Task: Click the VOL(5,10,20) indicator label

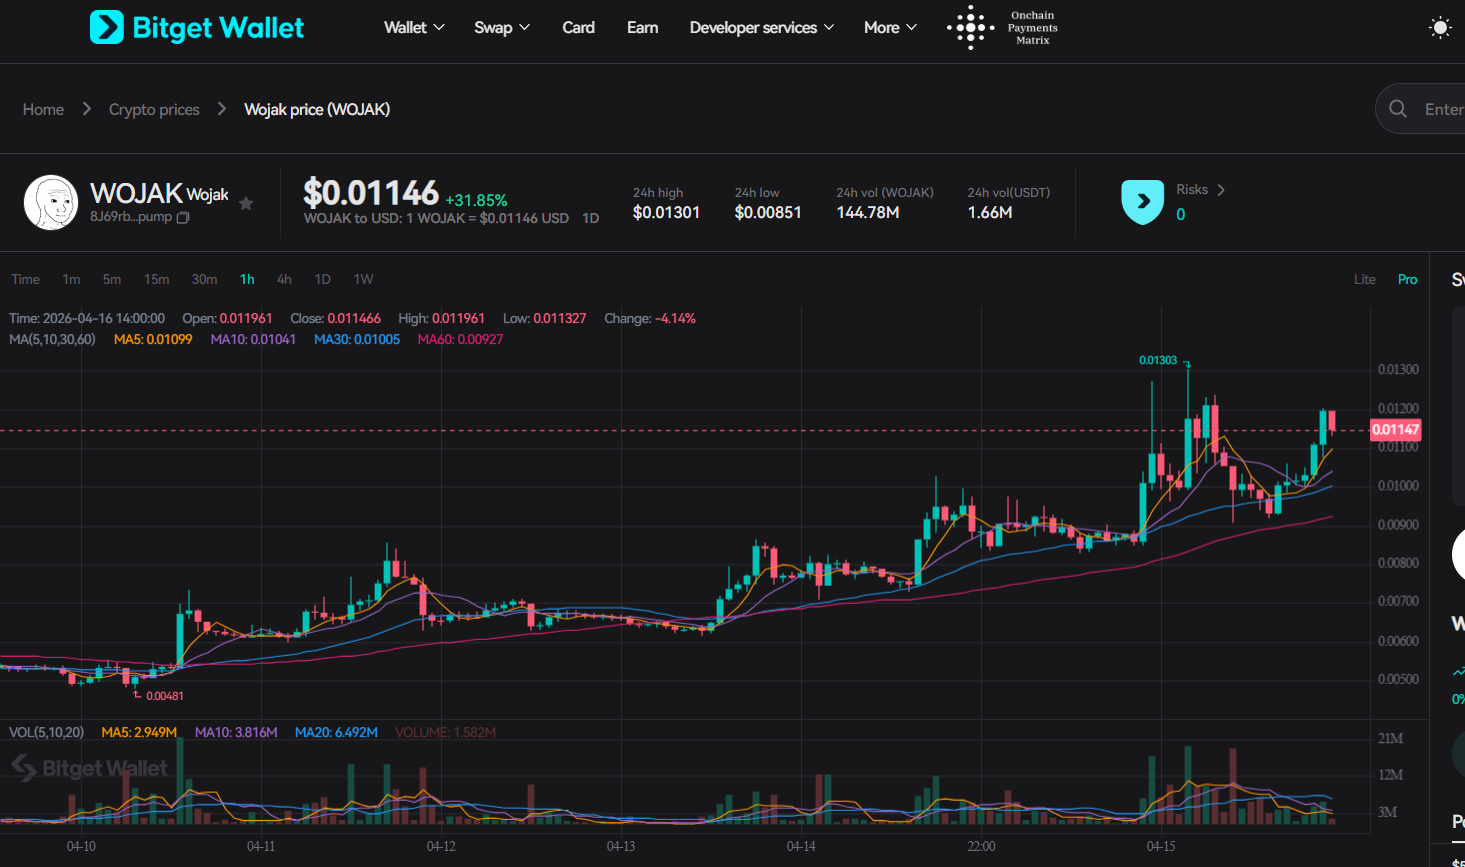Action: coord(47,732)
